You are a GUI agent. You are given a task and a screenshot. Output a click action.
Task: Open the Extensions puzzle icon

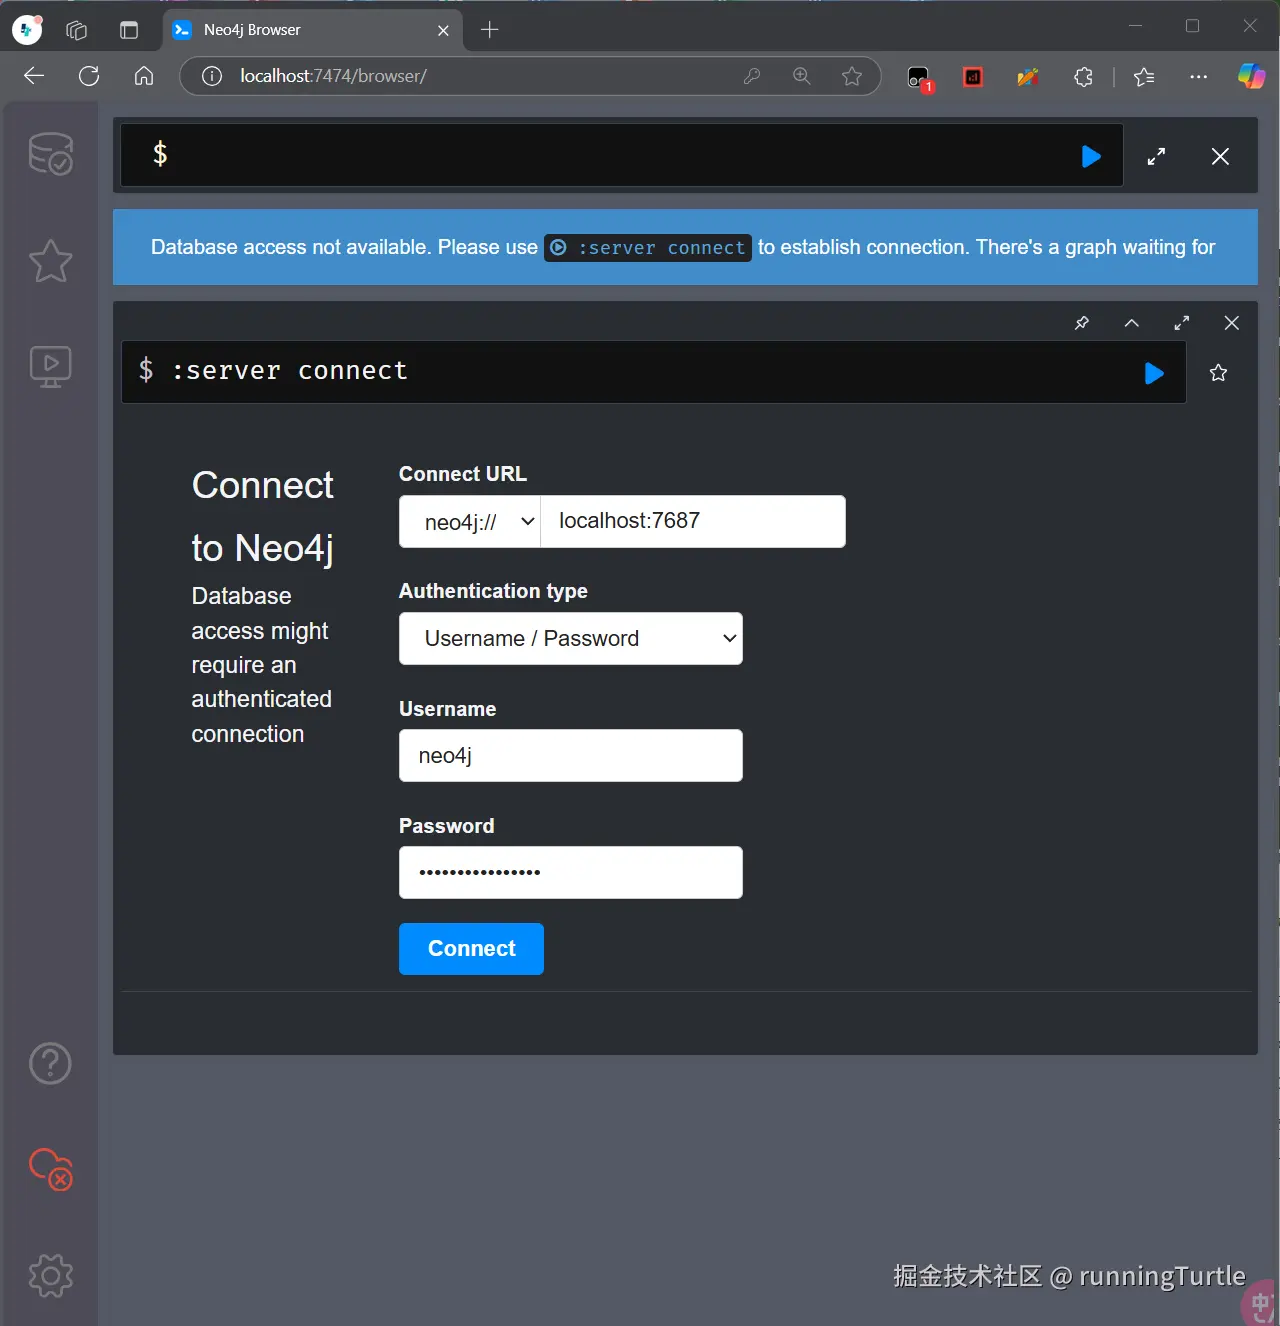tap(1083, 77)
